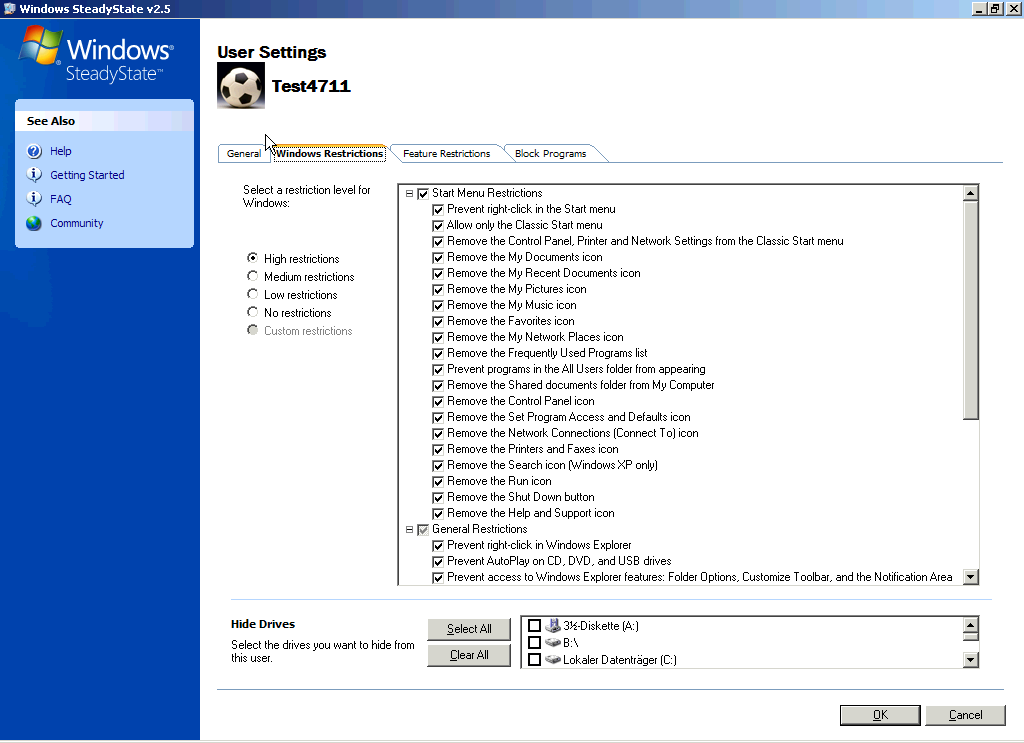Open the Windows Restrictions tab
1024x743 pixels.
click(x=329, y=153)
